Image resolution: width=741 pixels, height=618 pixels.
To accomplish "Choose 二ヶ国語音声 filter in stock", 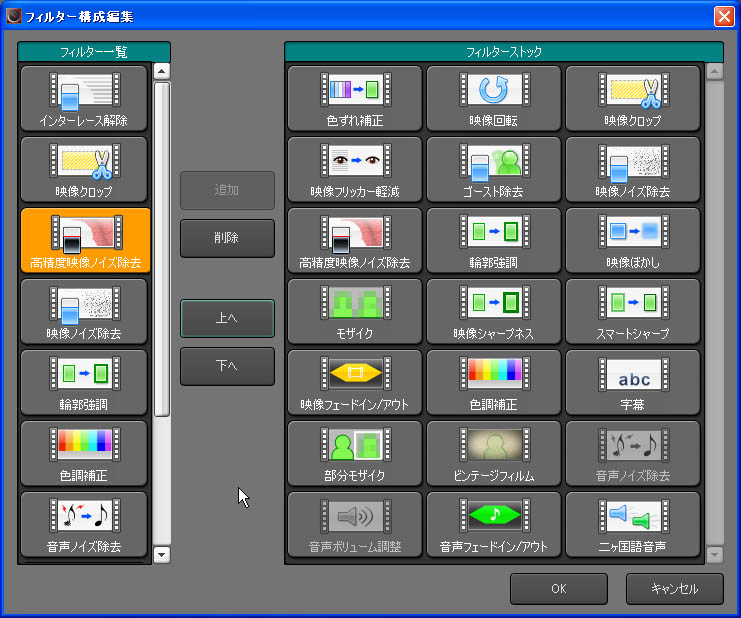I will coord(633,524).
